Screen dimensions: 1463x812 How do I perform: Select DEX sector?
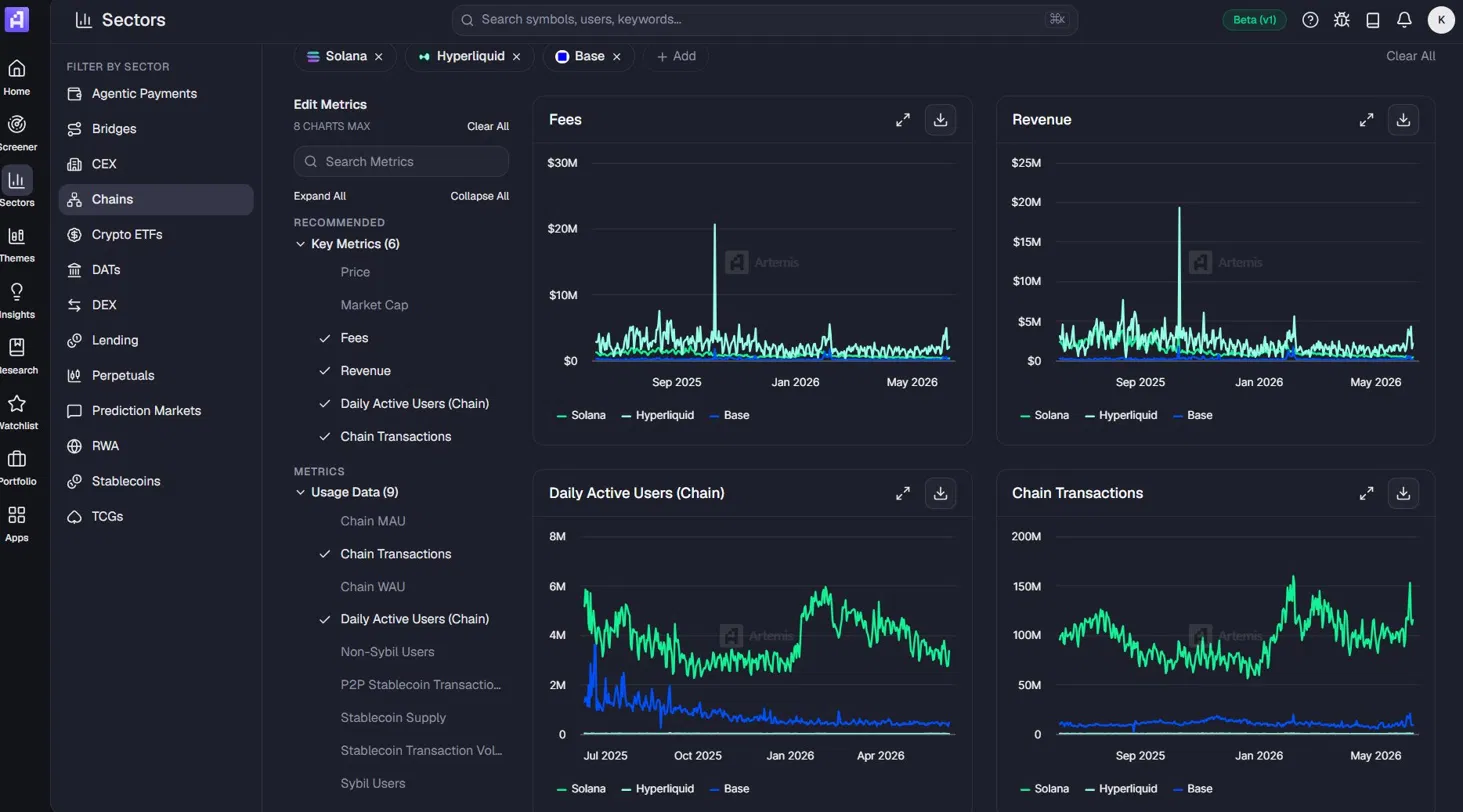[x=156, y=305]
